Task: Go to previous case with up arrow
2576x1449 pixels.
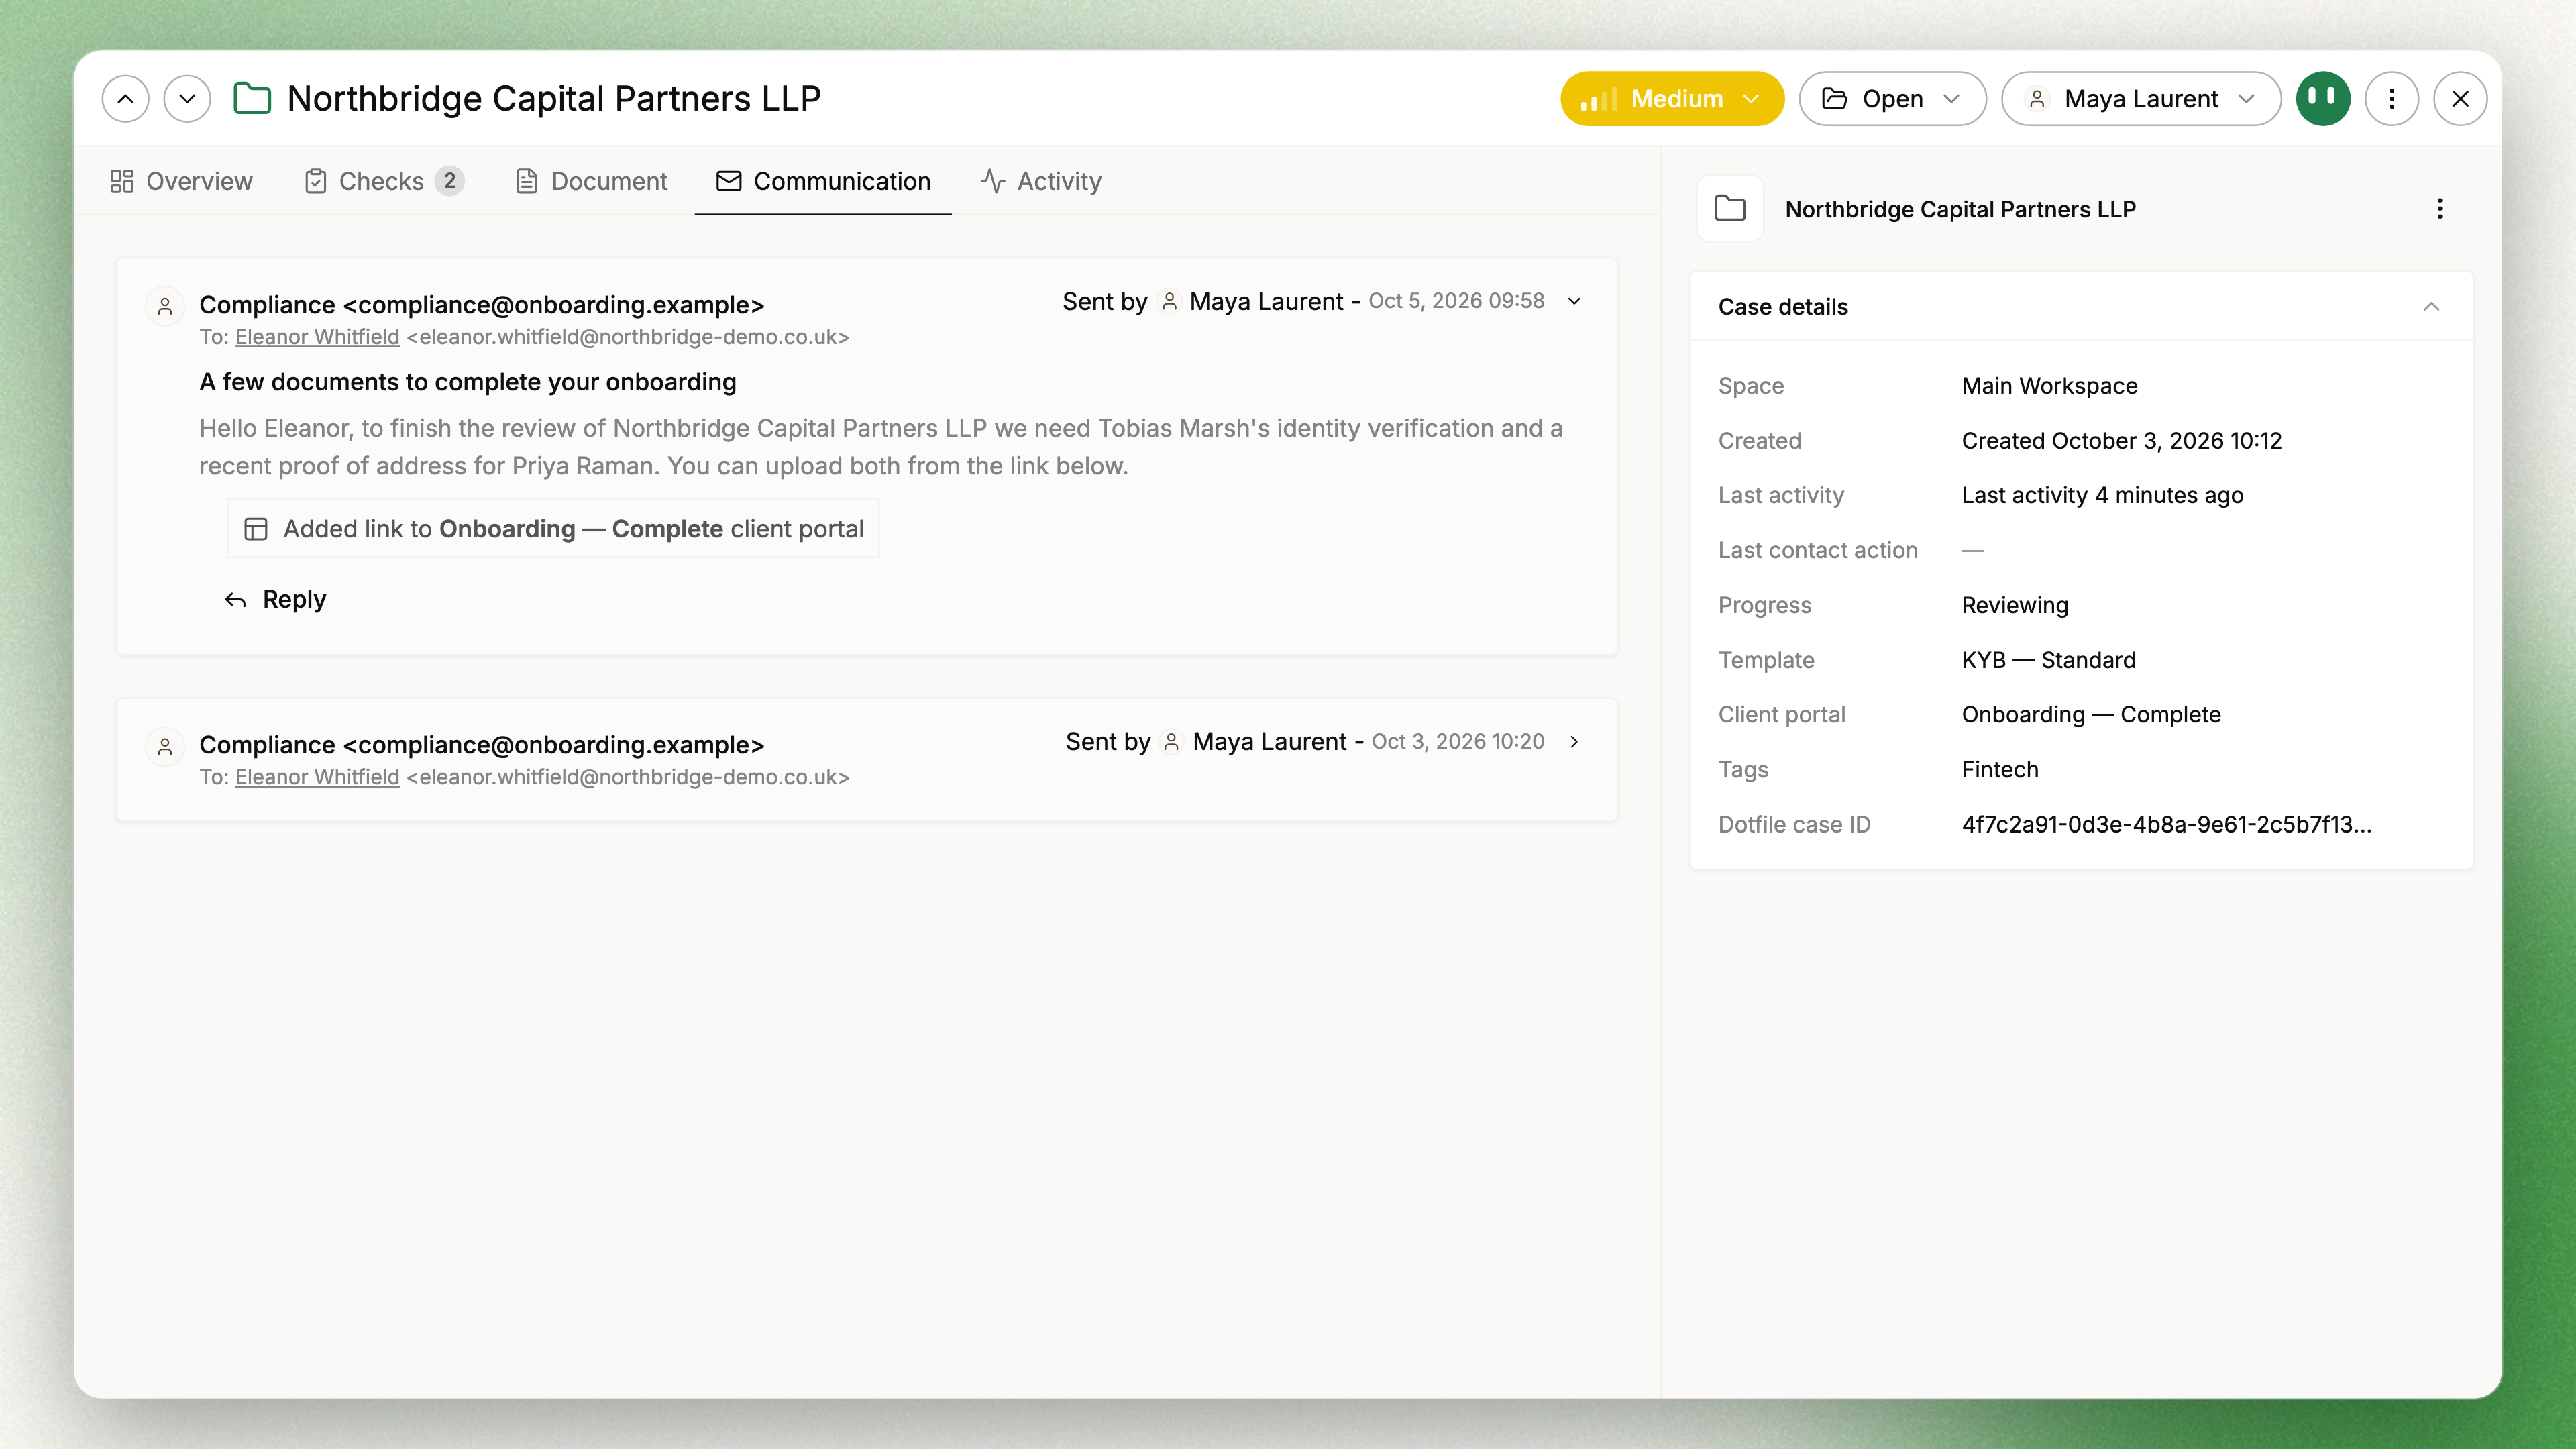Action: (125, 99)
